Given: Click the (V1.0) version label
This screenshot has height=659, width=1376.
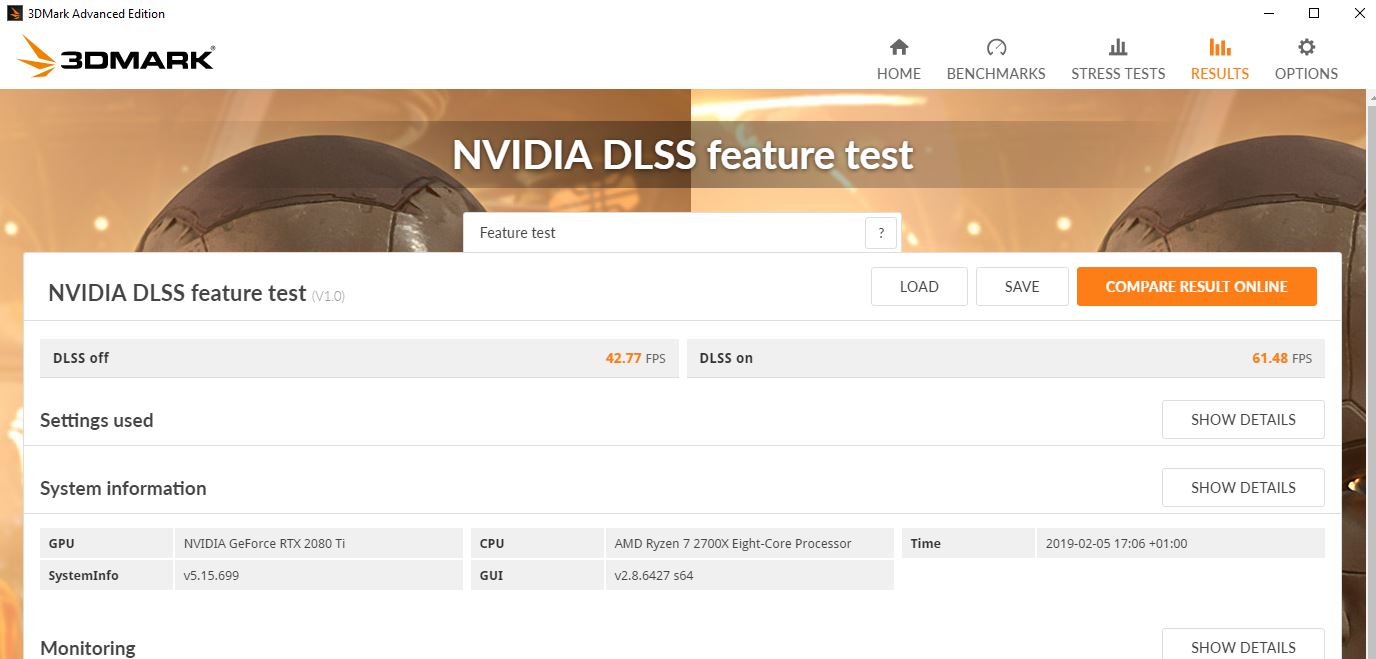Looking at the screenshot, I should click(x=328, y=296).
